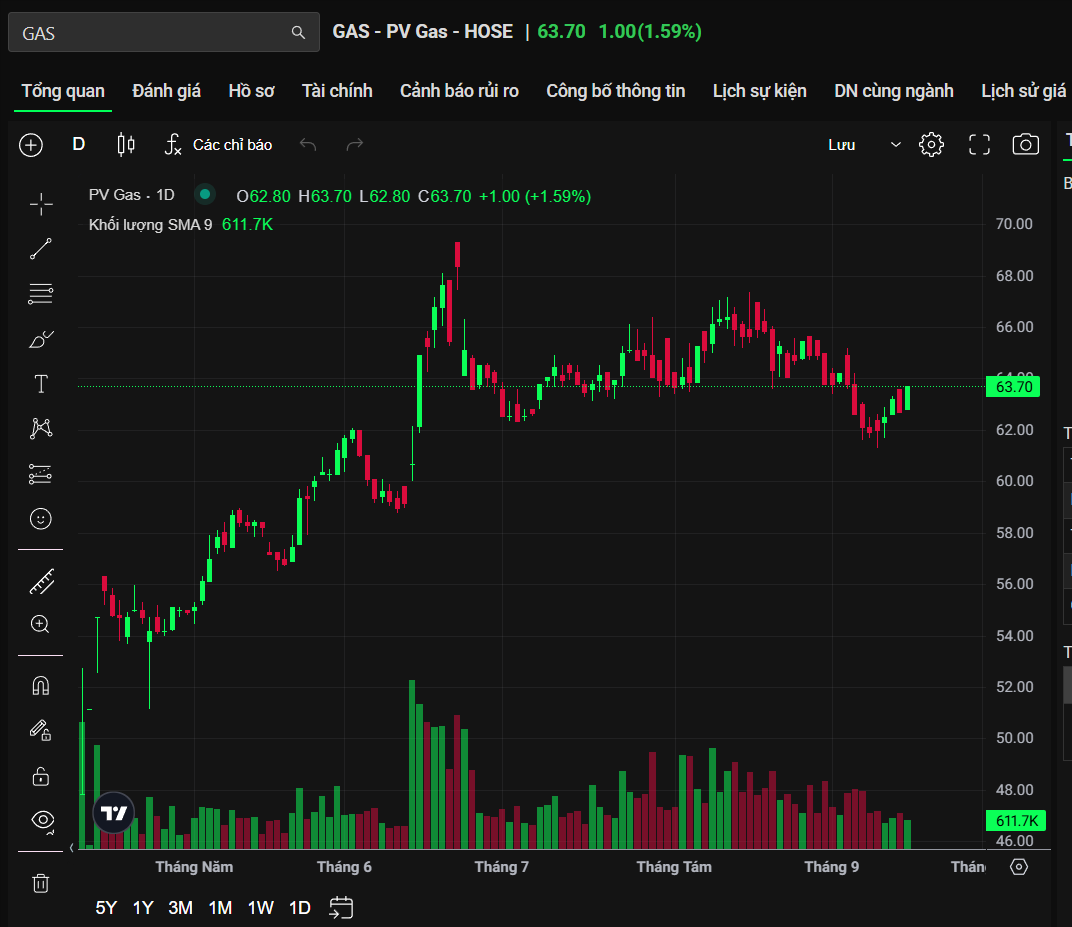Open the Fibonacci retracement tool
Screen dimensions: 1072x927
41,294
